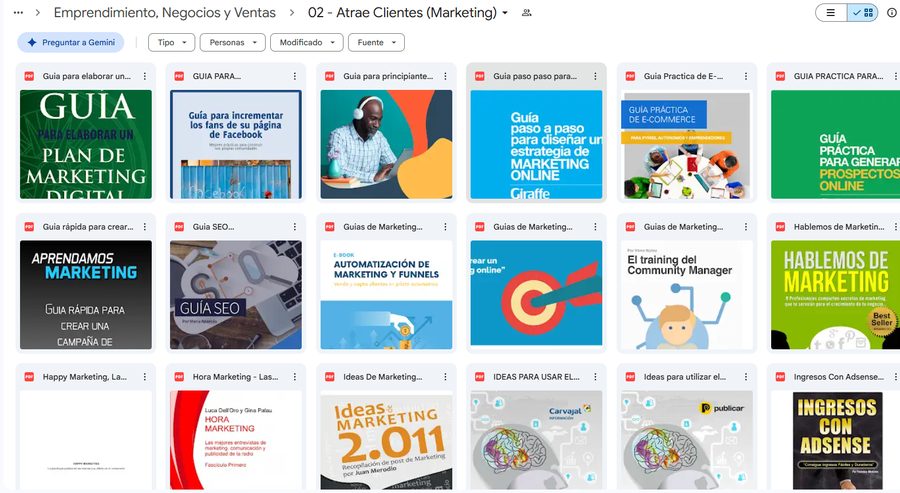This screenshot has width=900, height=493.
Task: Open more options for 'Guia Practica de E-...'
Action: tap(746, 76)
